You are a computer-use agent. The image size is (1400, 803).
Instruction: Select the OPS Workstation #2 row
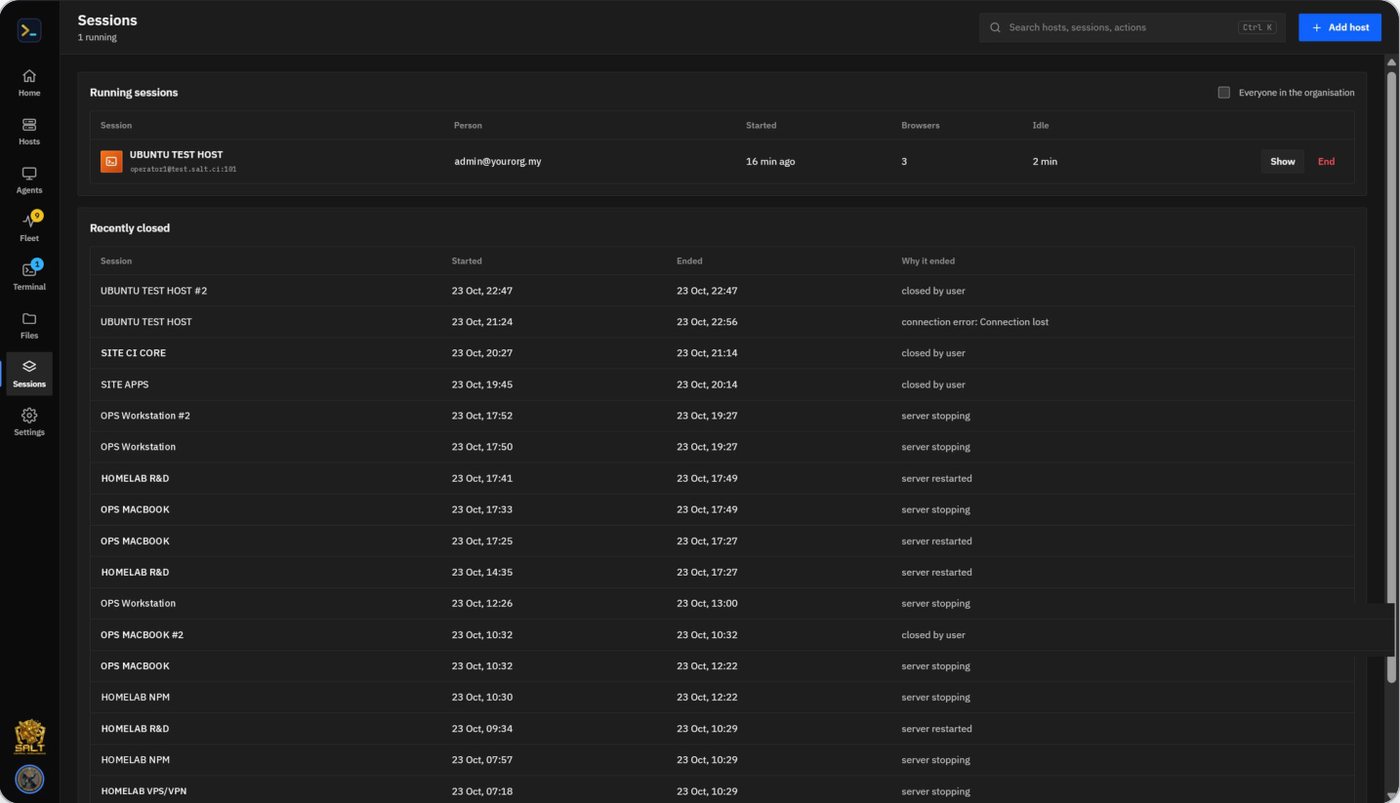coord(722,416)
